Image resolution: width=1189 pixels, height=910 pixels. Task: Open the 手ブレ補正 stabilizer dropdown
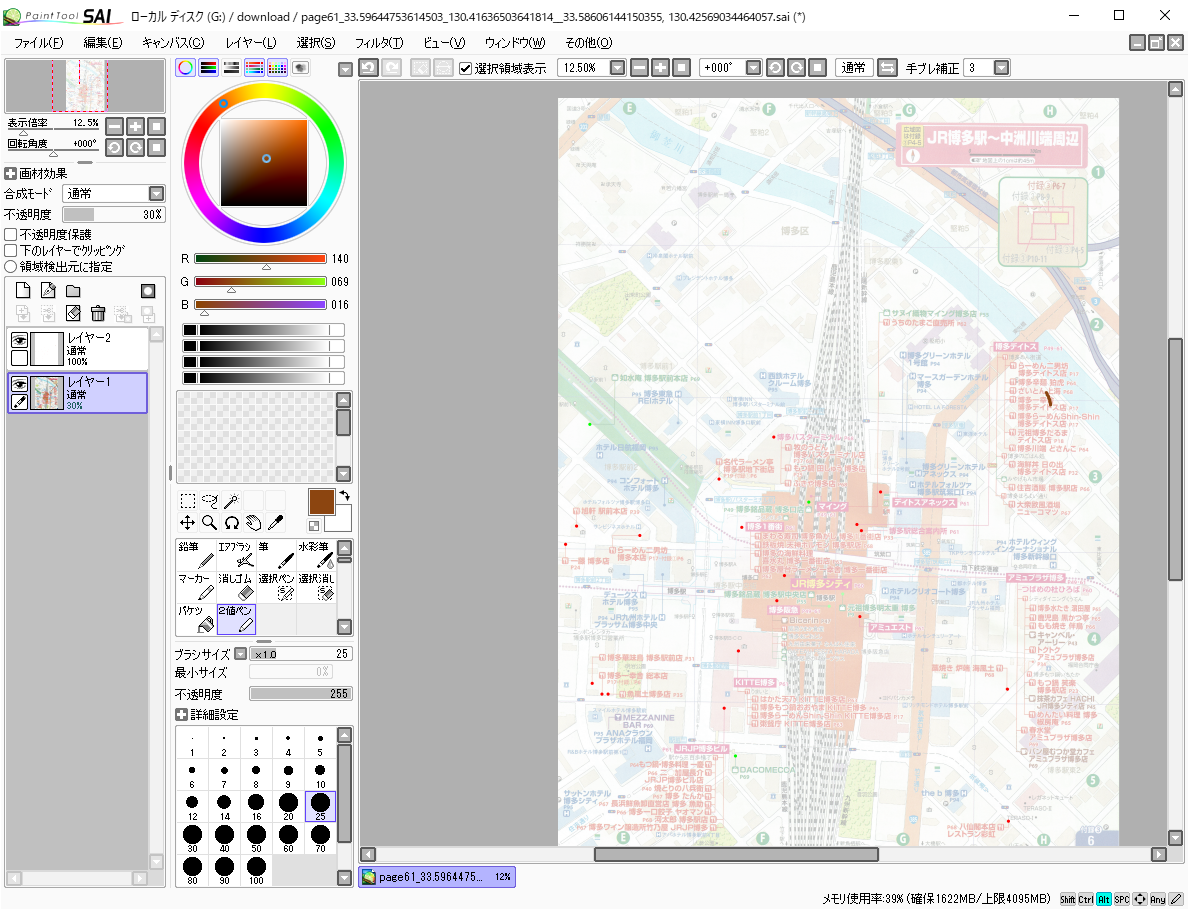[x=1000, y=68]
